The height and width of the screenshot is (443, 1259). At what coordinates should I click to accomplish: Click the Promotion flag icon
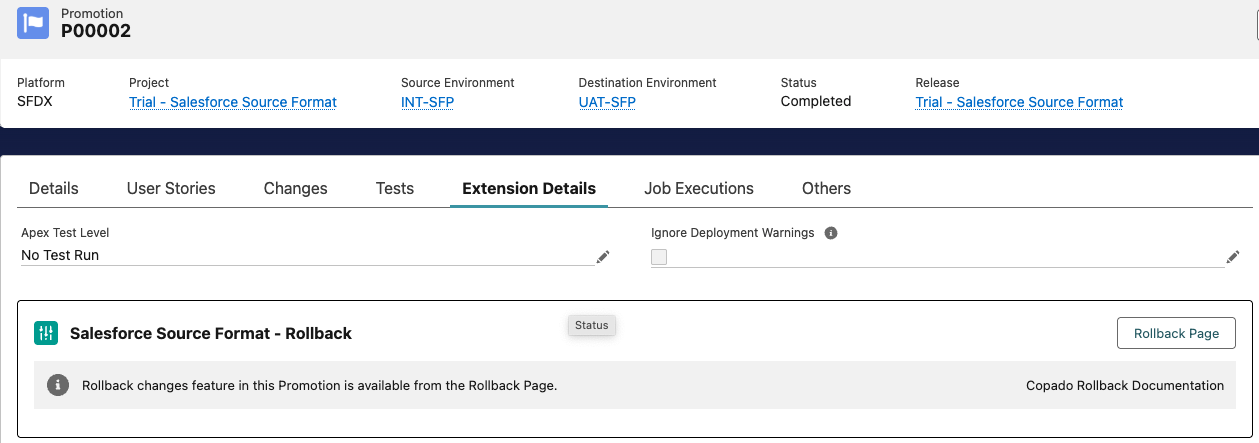tap(33, 22)
